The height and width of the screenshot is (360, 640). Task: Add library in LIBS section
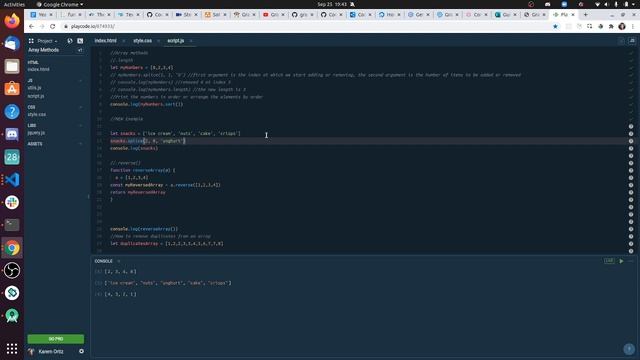[x=80, y=125]
